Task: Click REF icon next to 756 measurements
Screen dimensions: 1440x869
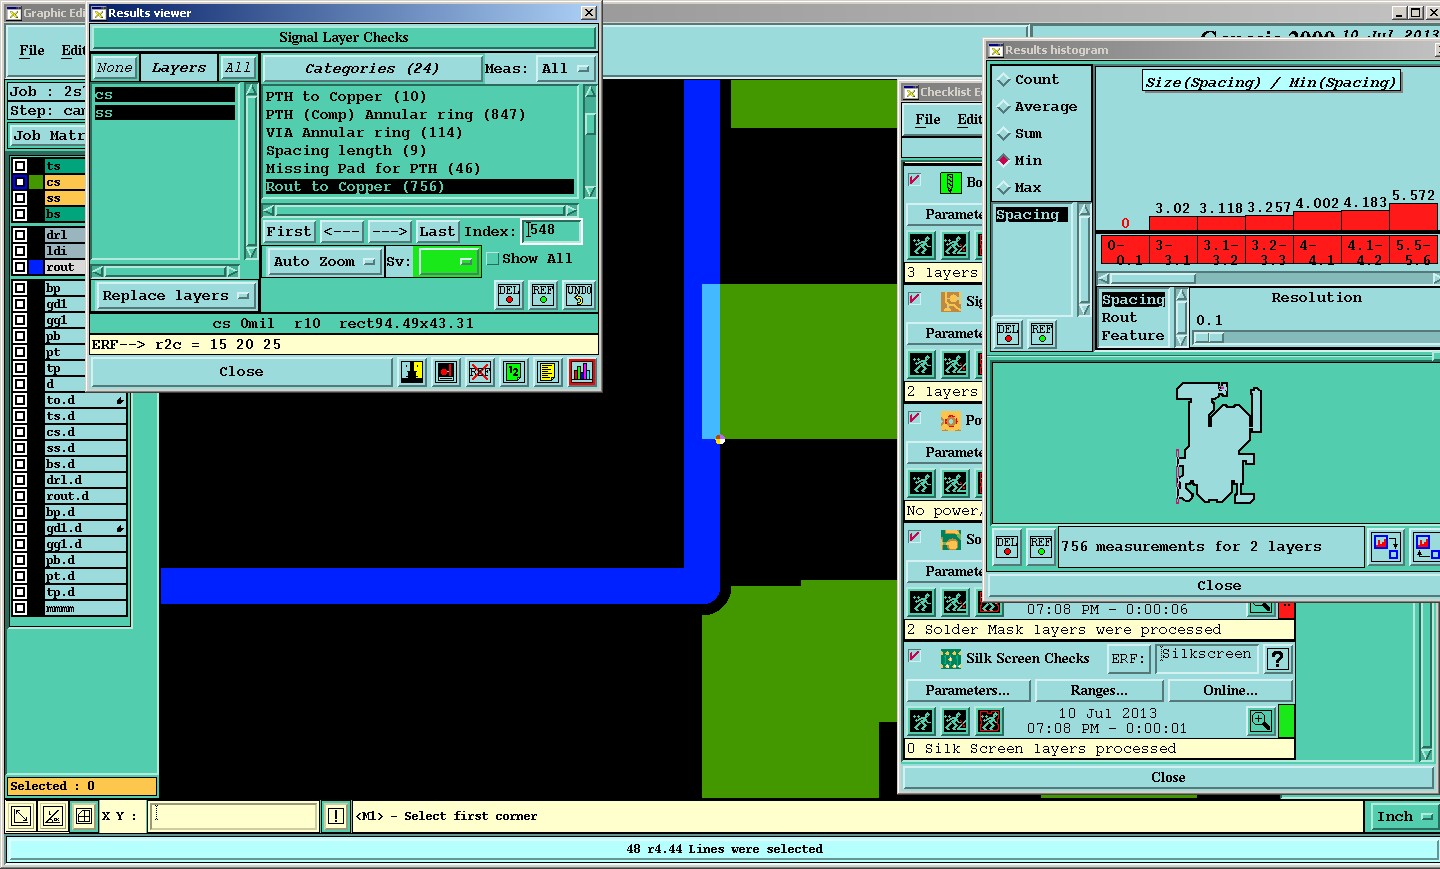Action: tap(1041, 546)
